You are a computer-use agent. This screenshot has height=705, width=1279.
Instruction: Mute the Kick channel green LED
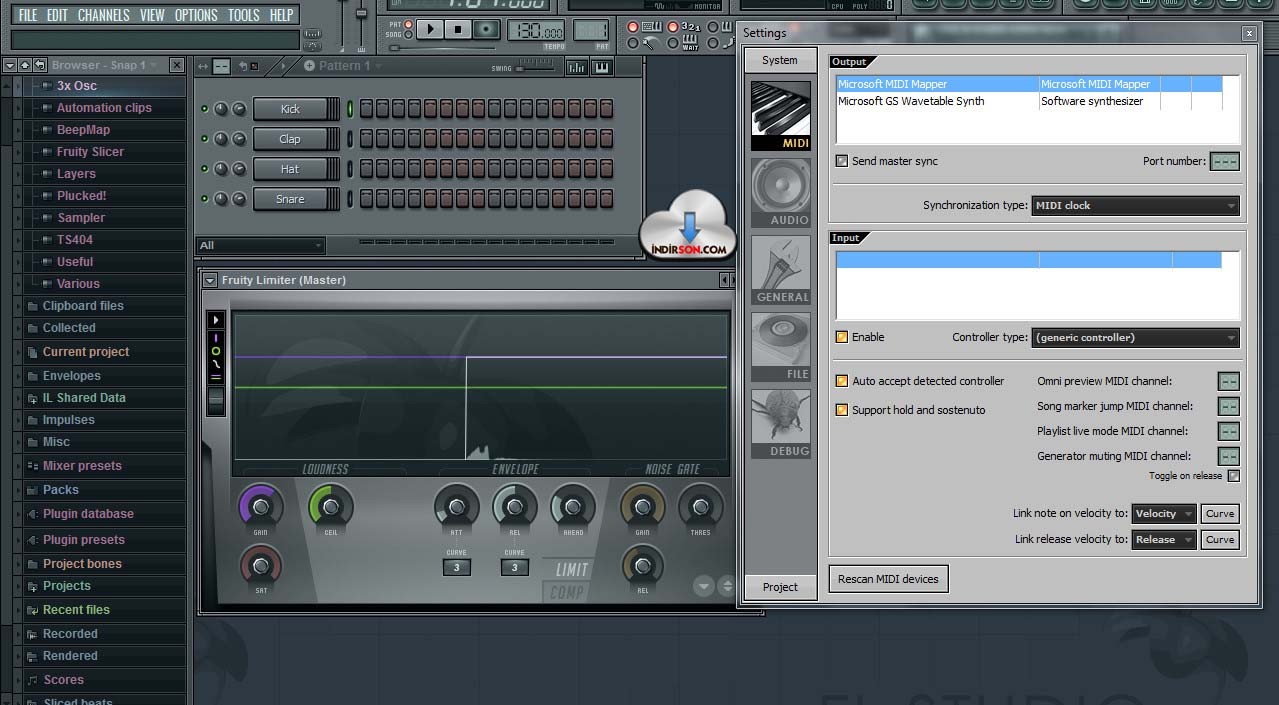tap(205, 109)
